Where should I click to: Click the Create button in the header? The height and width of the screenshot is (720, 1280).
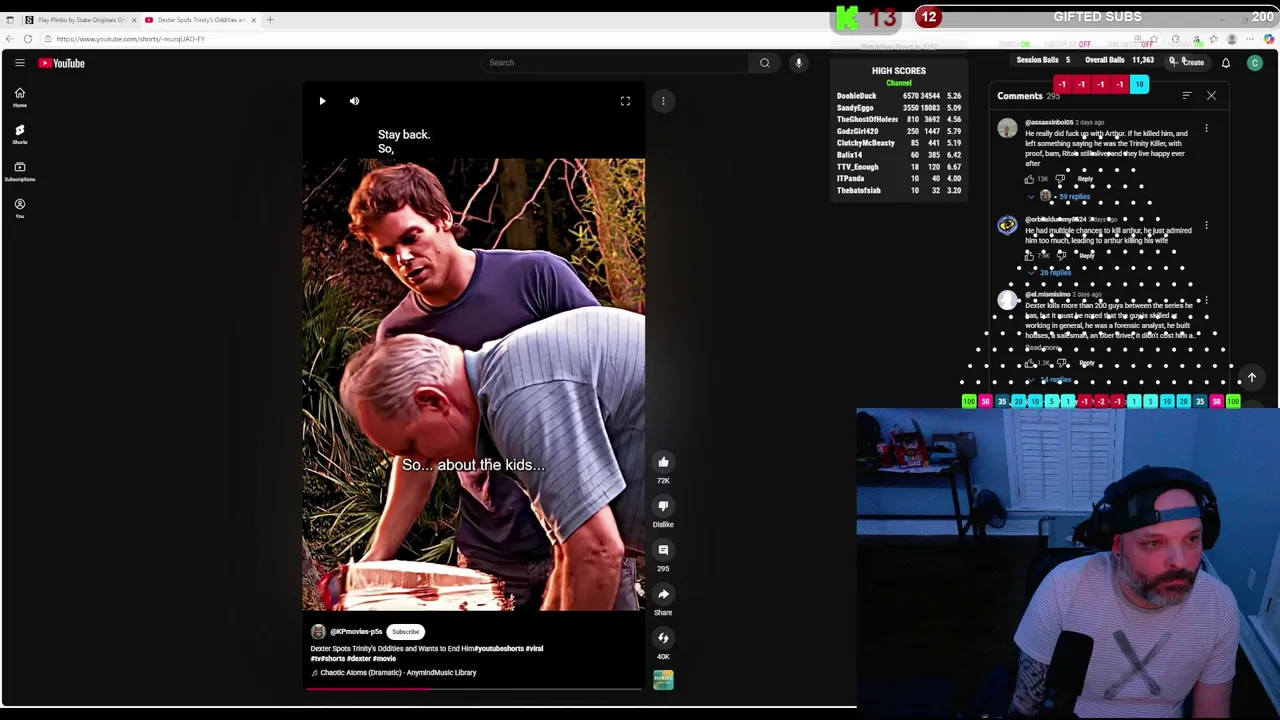(1188, 62)
